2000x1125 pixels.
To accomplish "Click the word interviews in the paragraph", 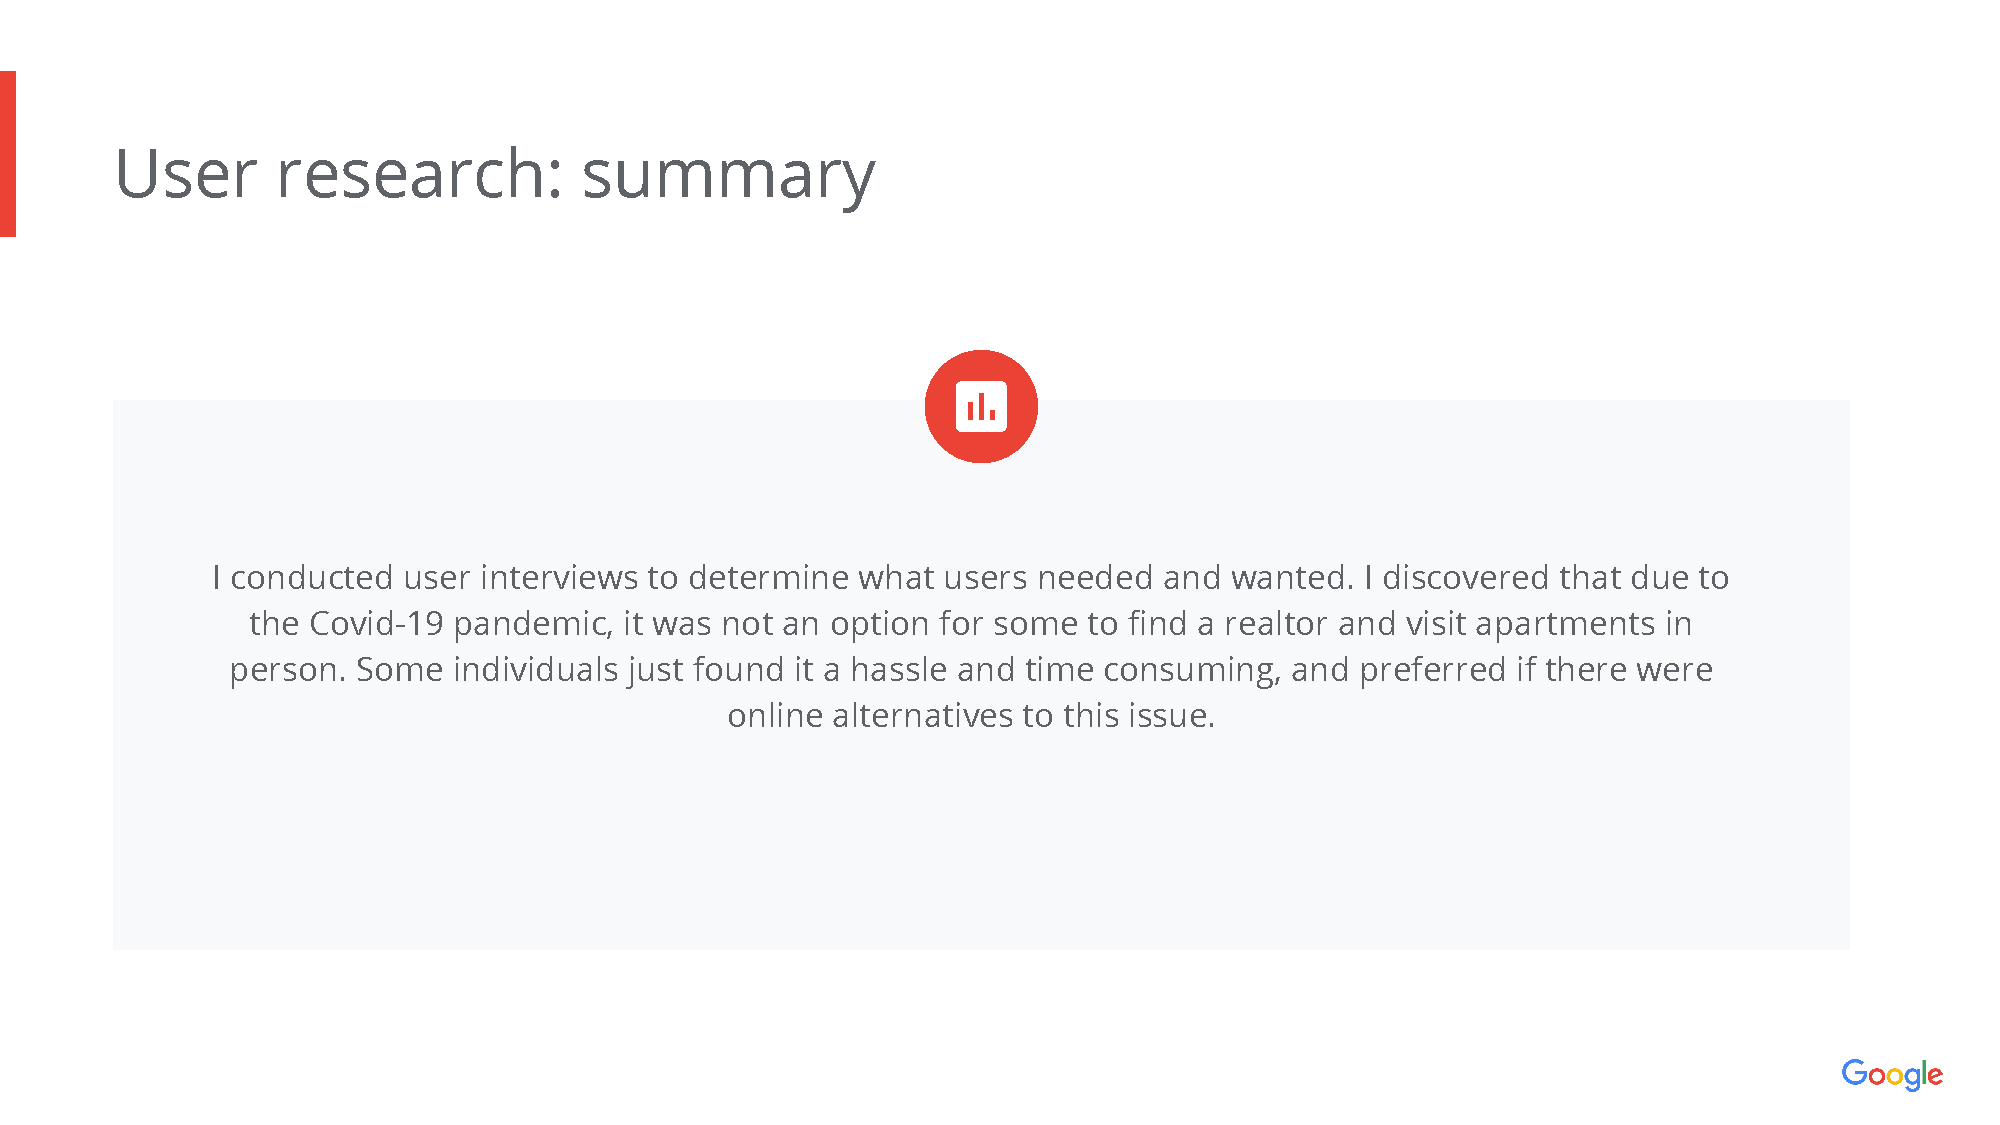I will tap(559, 577).
